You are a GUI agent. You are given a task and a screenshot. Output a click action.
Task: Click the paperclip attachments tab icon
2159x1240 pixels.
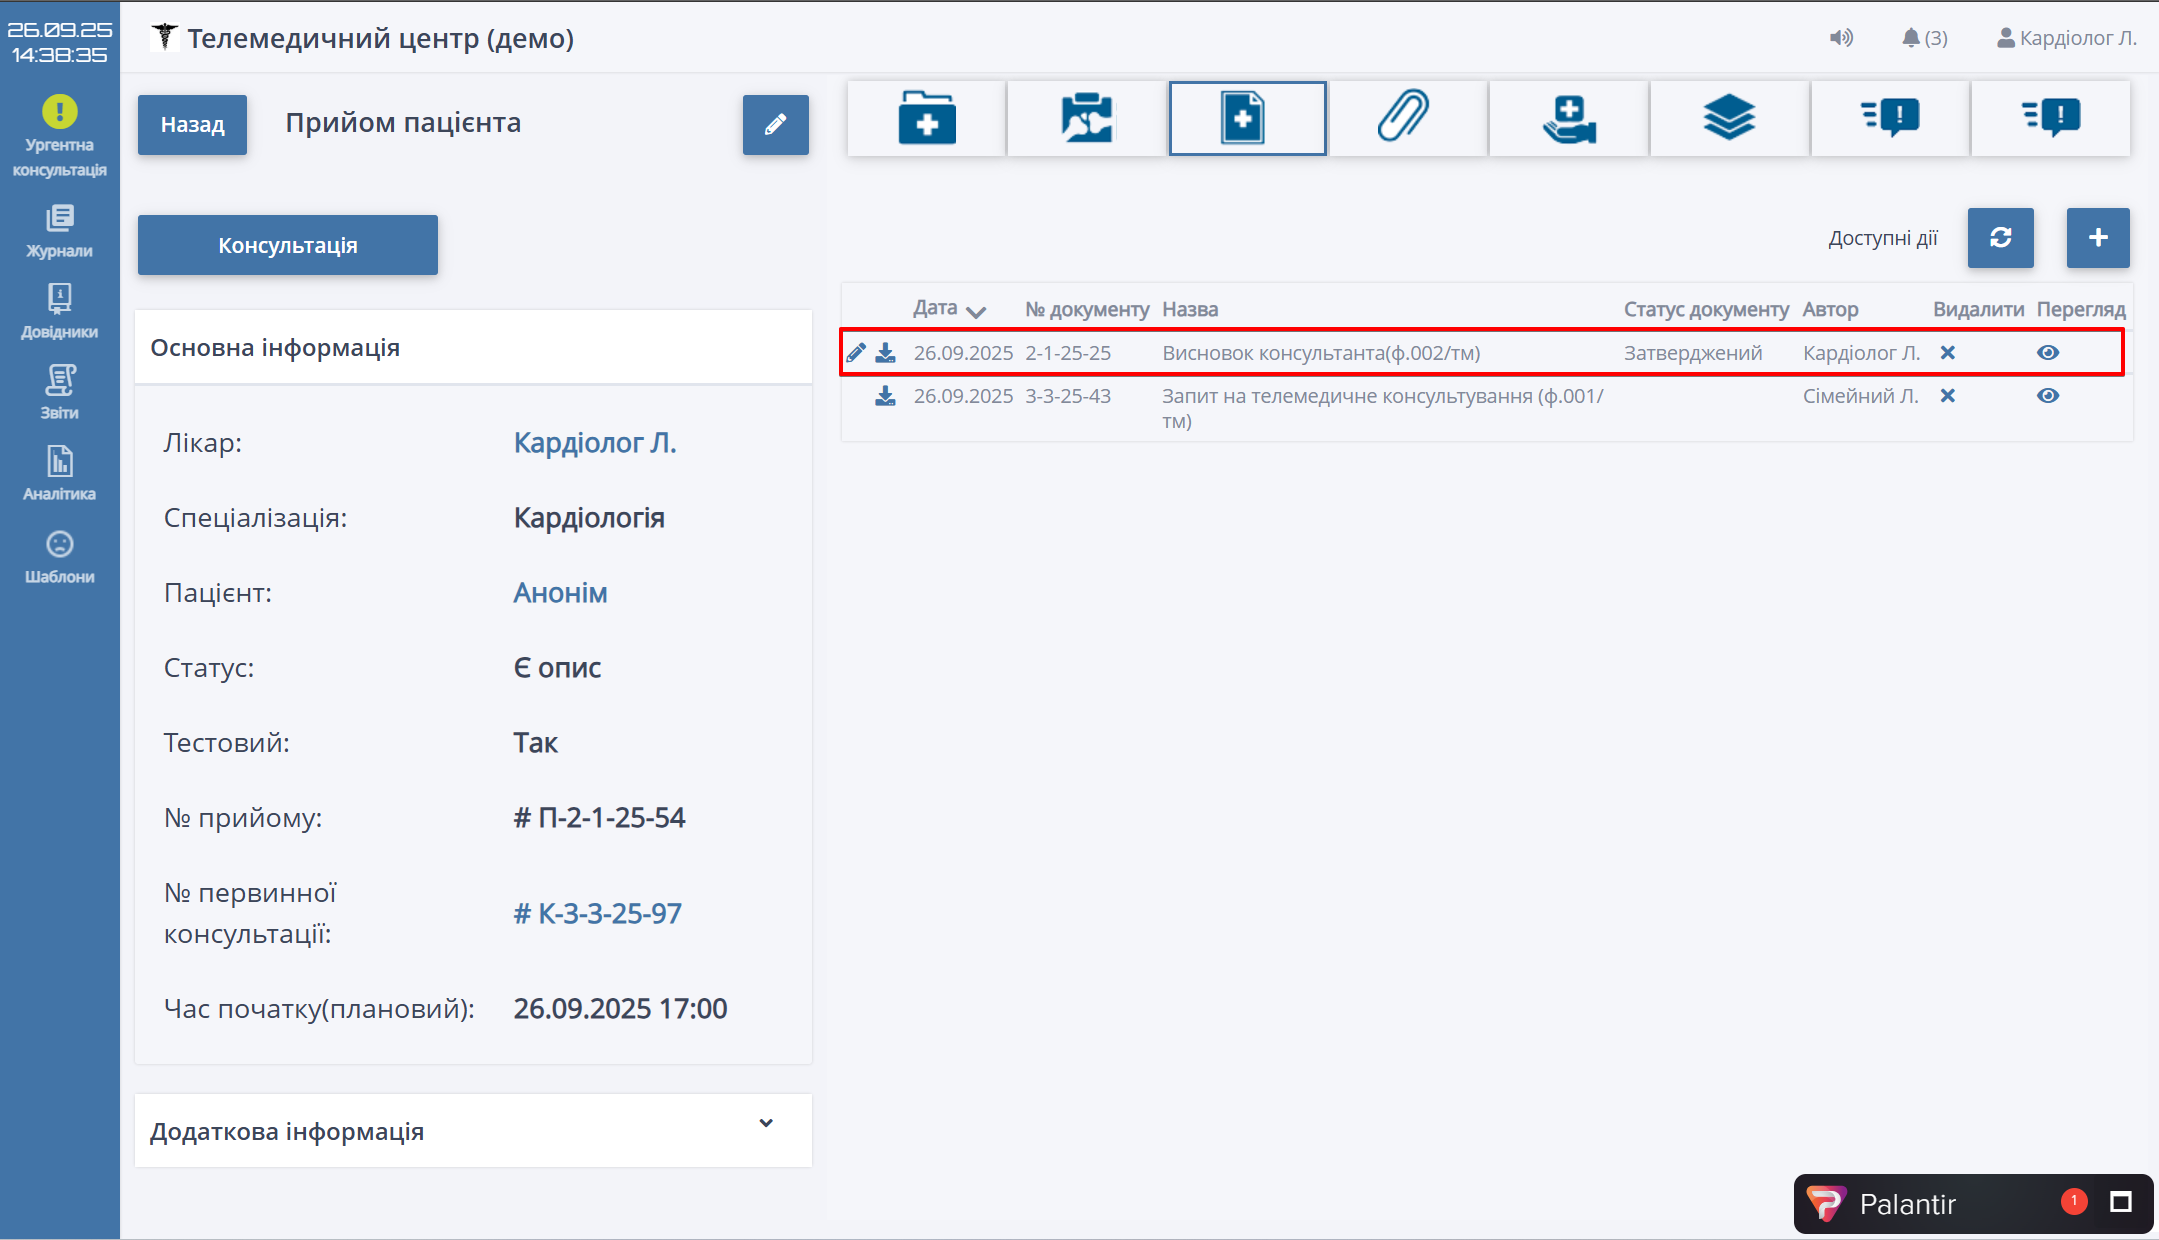1405,119
